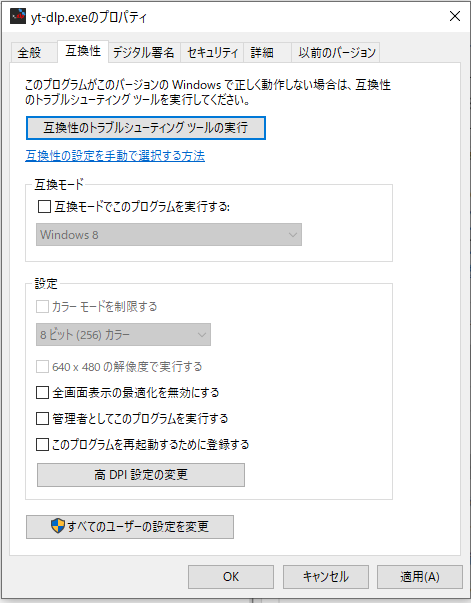Click すべてのユーザーの設定を変更 button
This screenshot has width=471, height=603.
click(130, 527)
